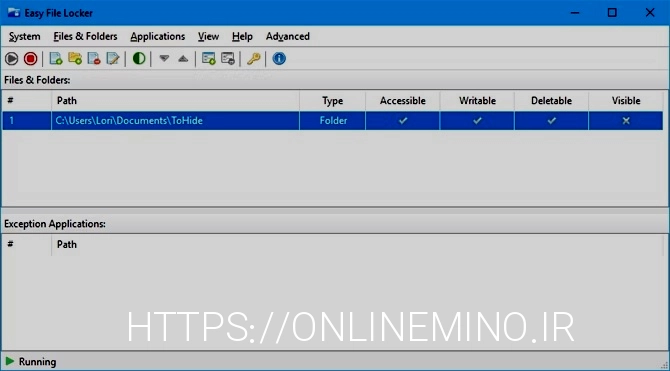
Task: Click the Edit entry pencil icon
Action: (113, 59)
